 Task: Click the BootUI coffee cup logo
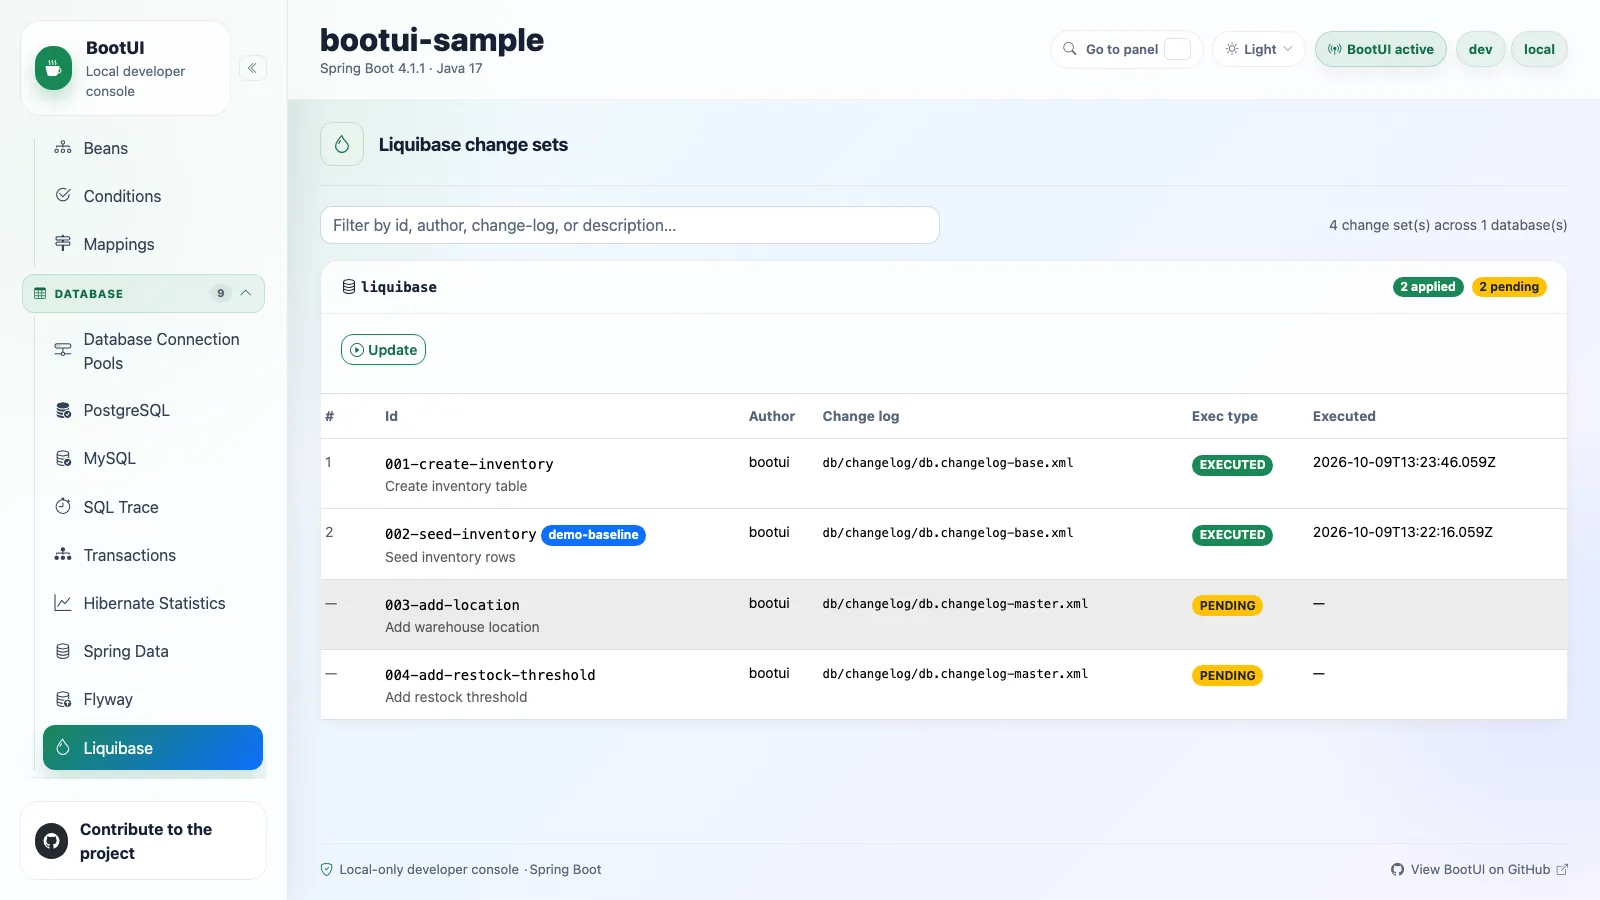point(53,68)
